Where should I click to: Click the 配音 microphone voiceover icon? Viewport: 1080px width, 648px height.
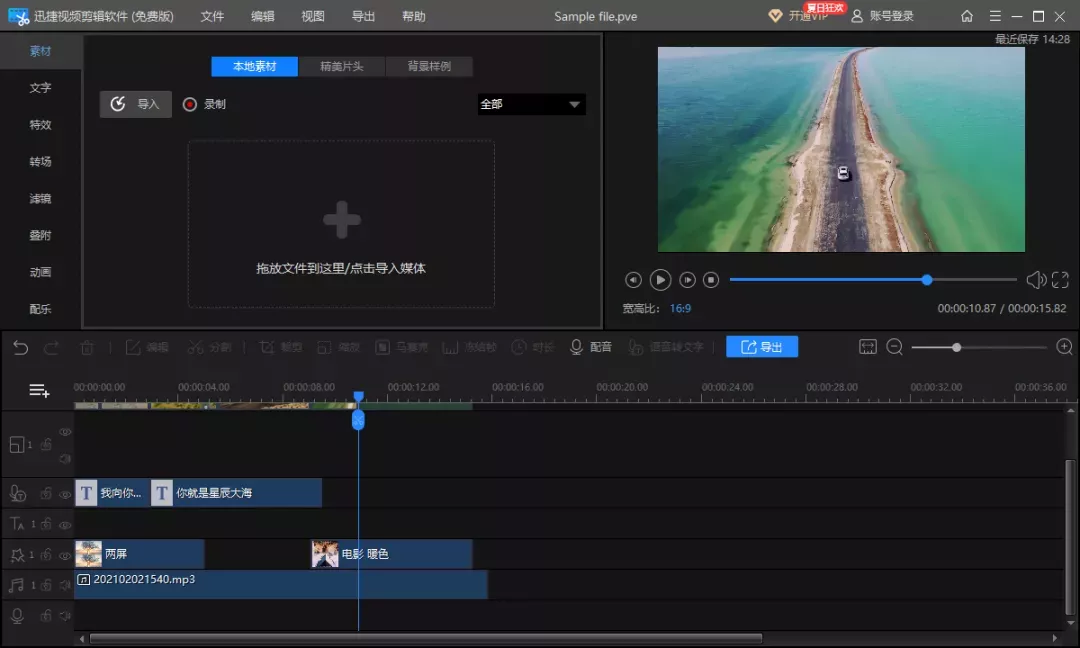(x=577, y=347)
